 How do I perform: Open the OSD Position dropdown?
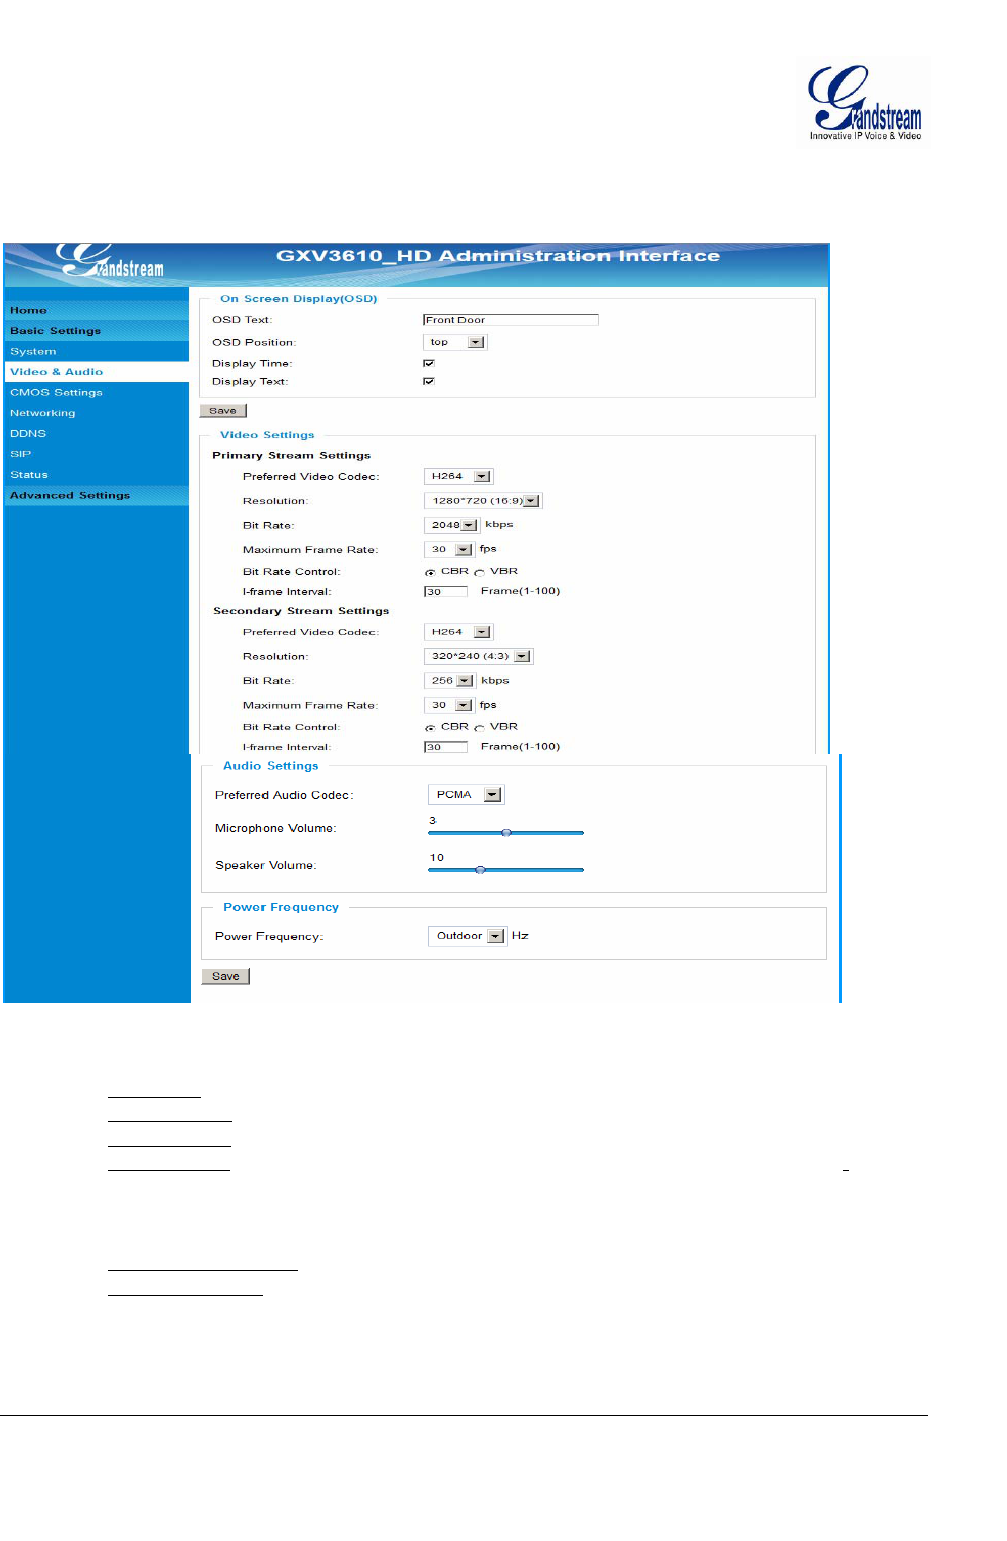[x=455, y=342]
